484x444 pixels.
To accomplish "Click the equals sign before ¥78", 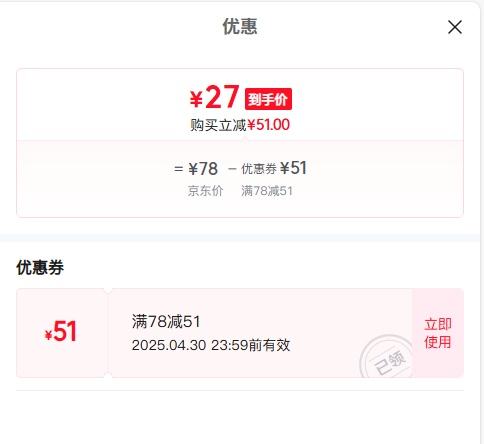I will point(179,169).
